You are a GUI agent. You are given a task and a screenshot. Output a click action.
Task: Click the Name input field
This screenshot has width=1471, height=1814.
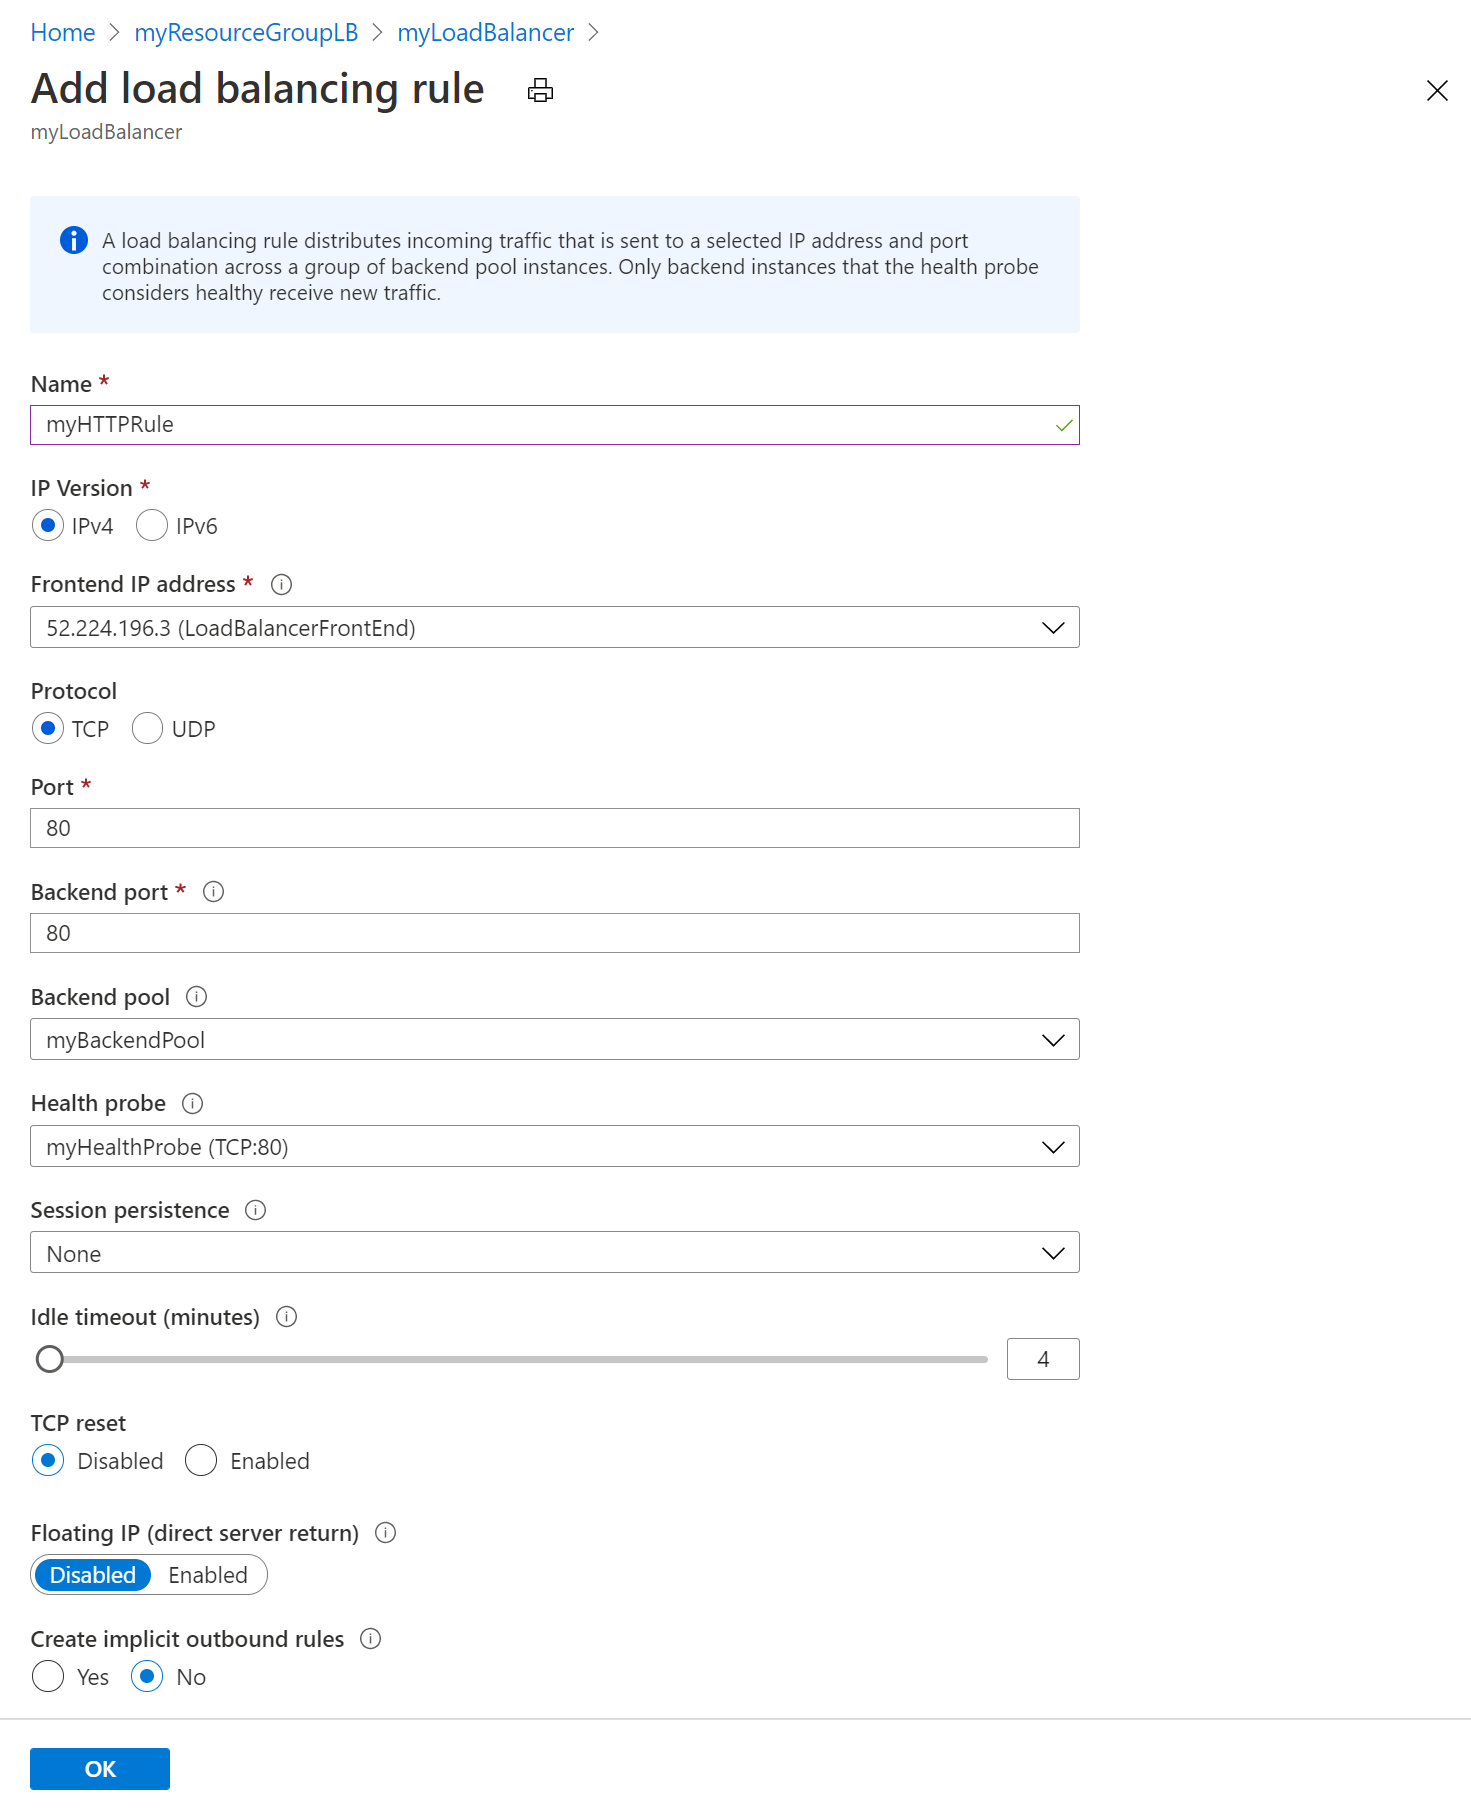tap(540, 425)
